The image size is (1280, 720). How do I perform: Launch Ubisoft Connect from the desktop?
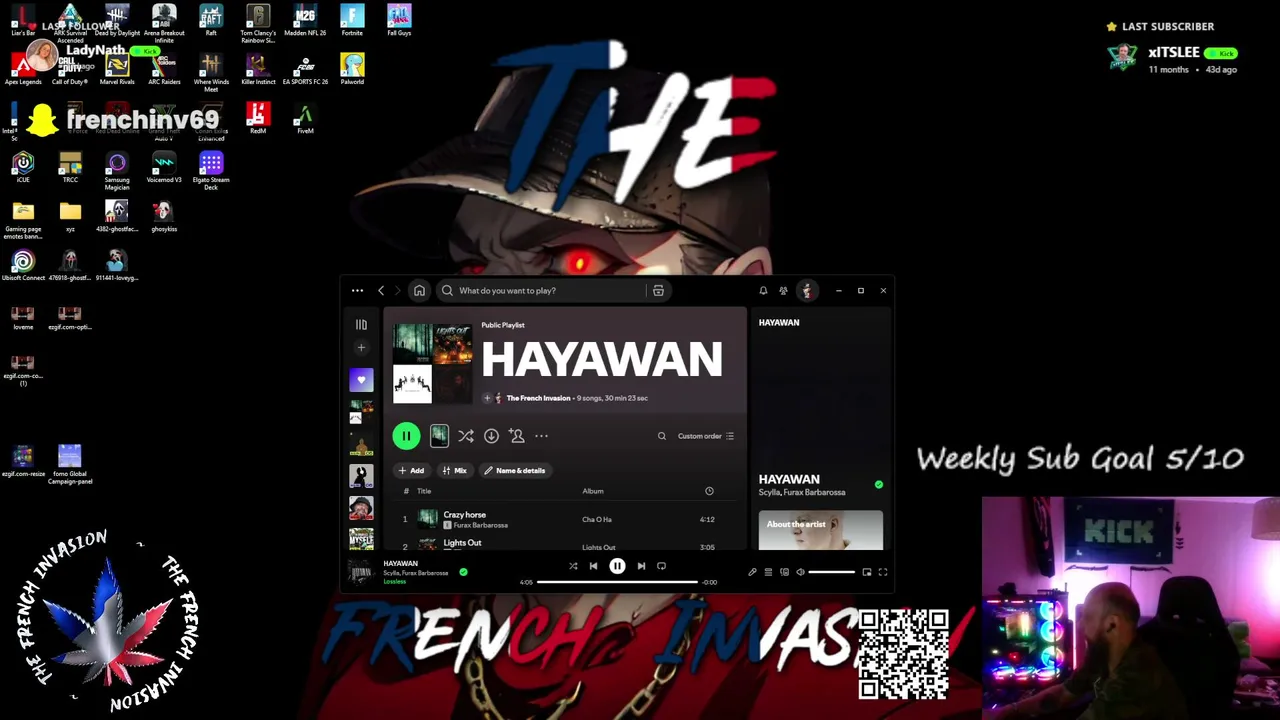(23, 265)
